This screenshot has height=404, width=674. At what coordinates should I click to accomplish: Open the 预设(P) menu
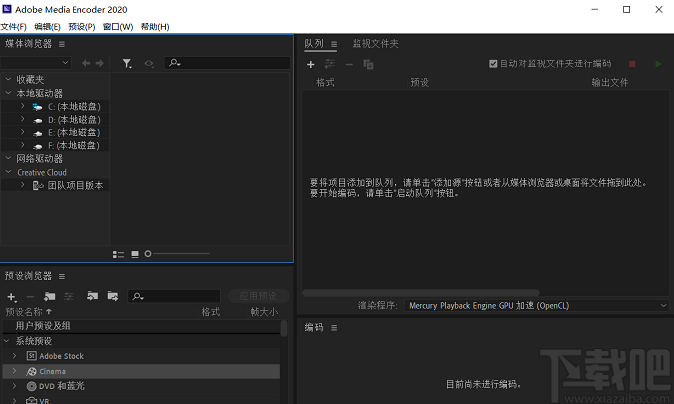point(82,27)
